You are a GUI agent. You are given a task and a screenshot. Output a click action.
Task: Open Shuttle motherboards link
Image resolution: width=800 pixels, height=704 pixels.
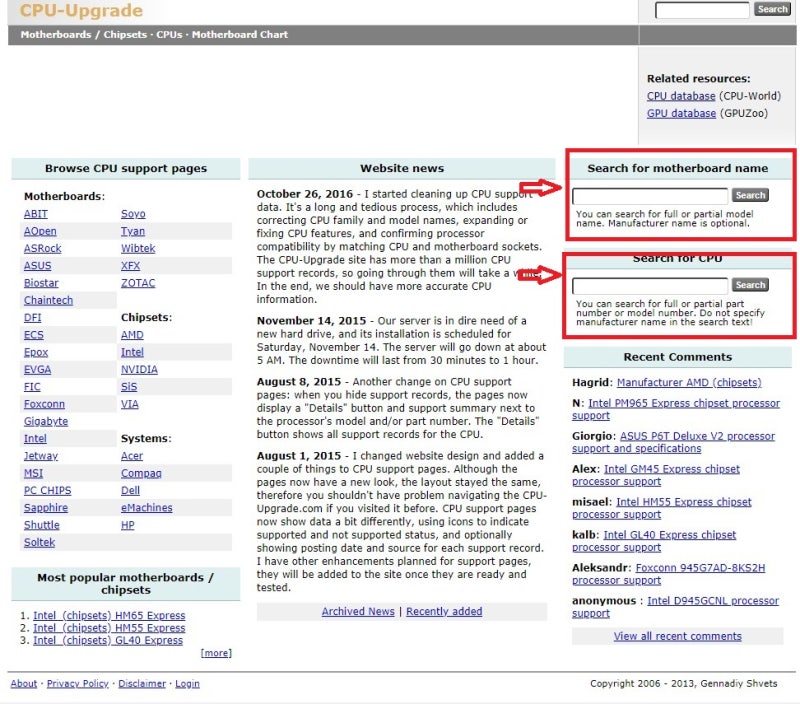[42, 525]
